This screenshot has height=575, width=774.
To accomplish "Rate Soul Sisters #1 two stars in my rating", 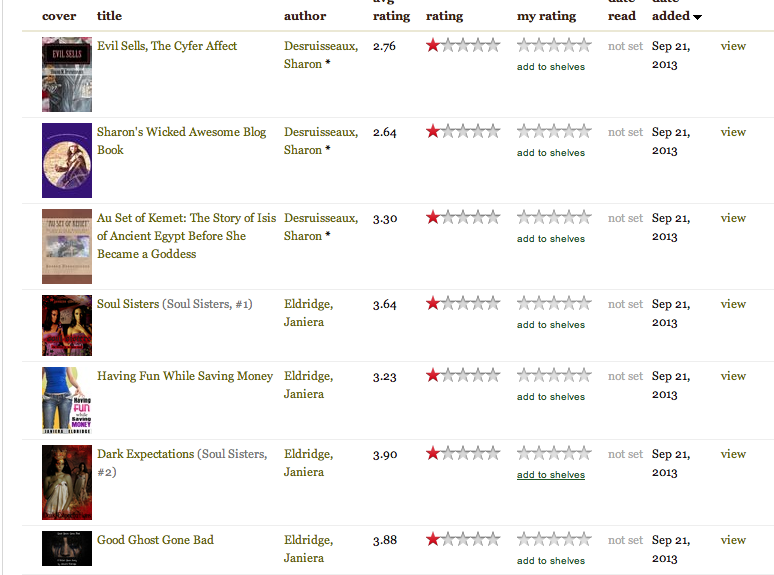I will (x=539, y=303).
